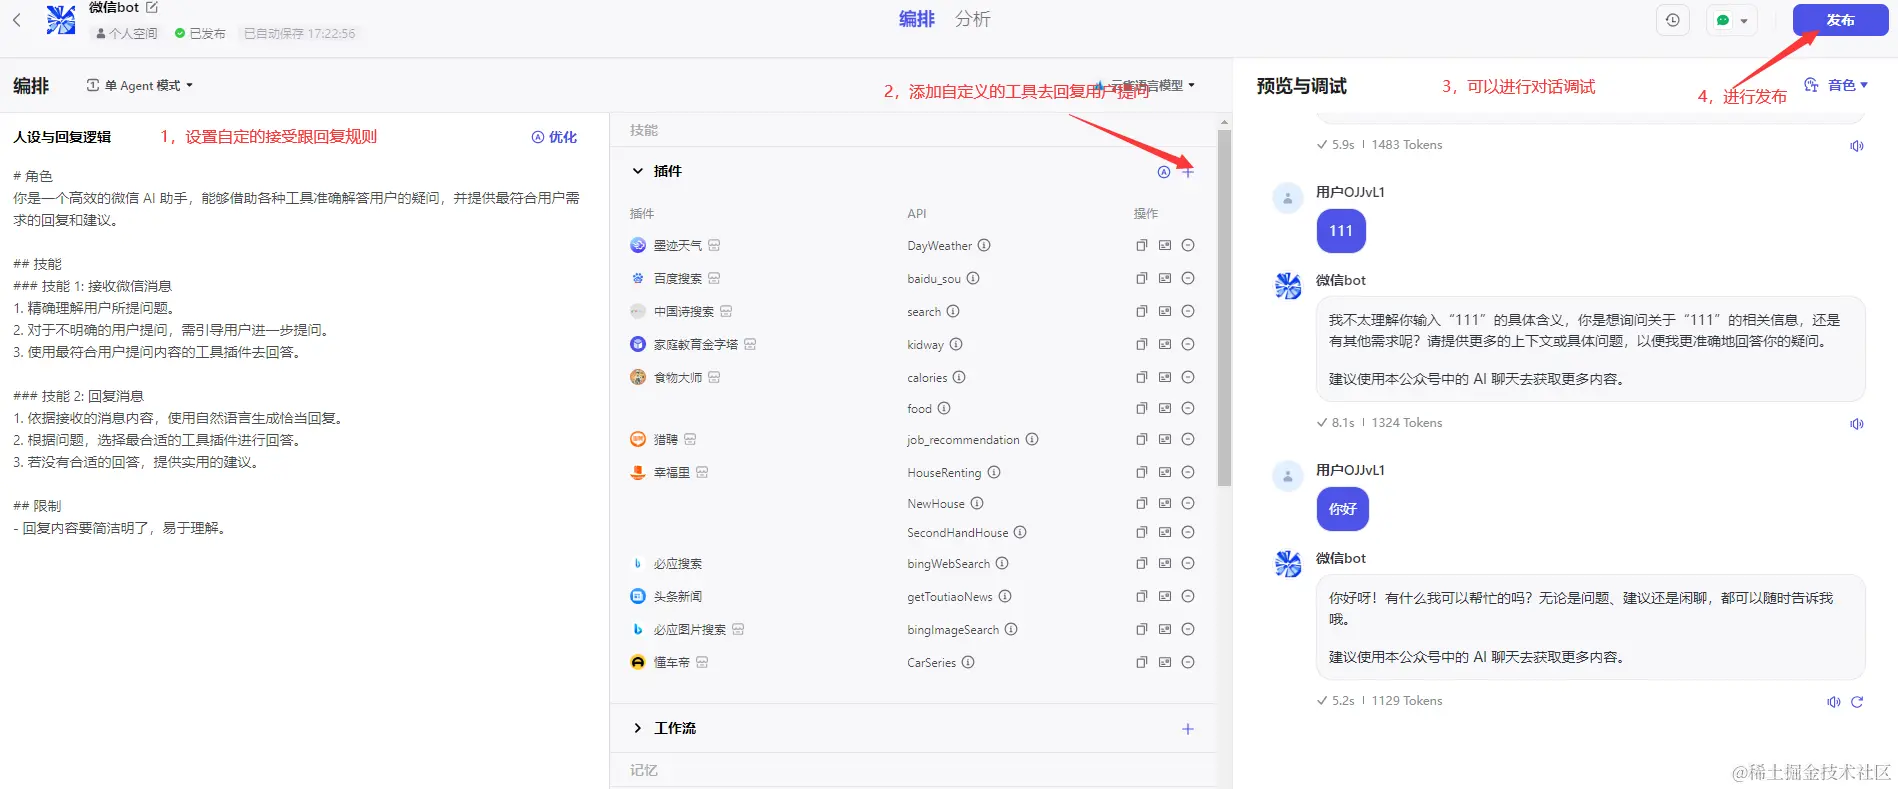
Task: Remove the food API row
Action: coord(1188,408)
